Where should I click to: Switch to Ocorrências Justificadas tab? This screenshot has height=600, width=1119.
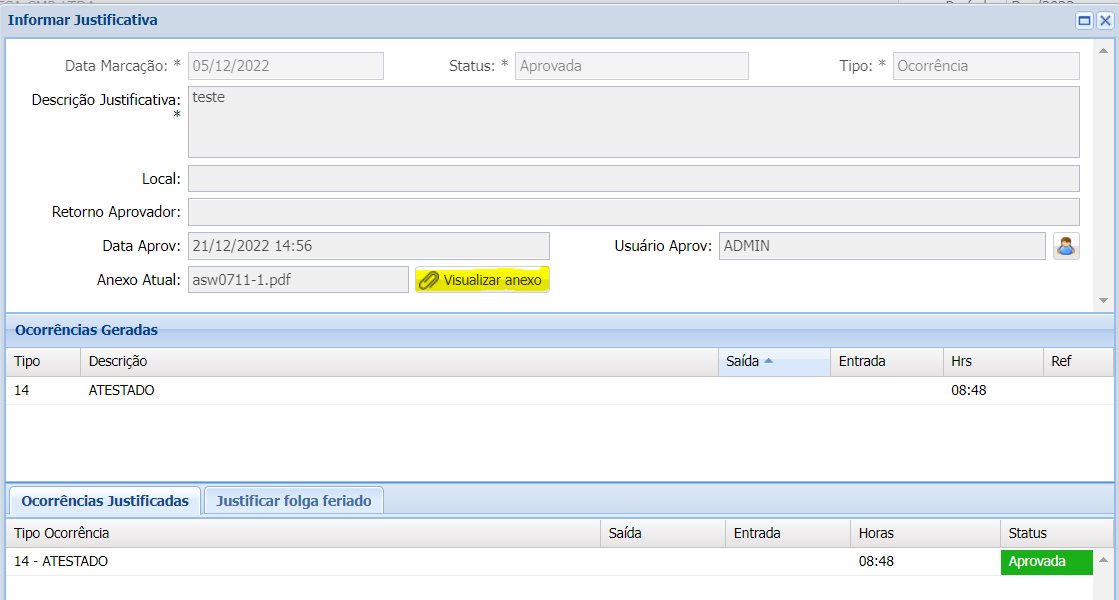(x=105, y=501)
